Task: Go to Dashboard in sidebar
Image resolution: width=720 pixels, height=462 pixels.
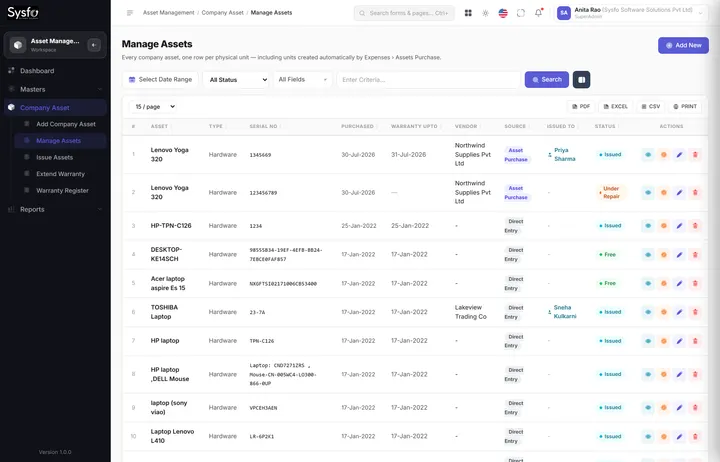Action: 55,71
